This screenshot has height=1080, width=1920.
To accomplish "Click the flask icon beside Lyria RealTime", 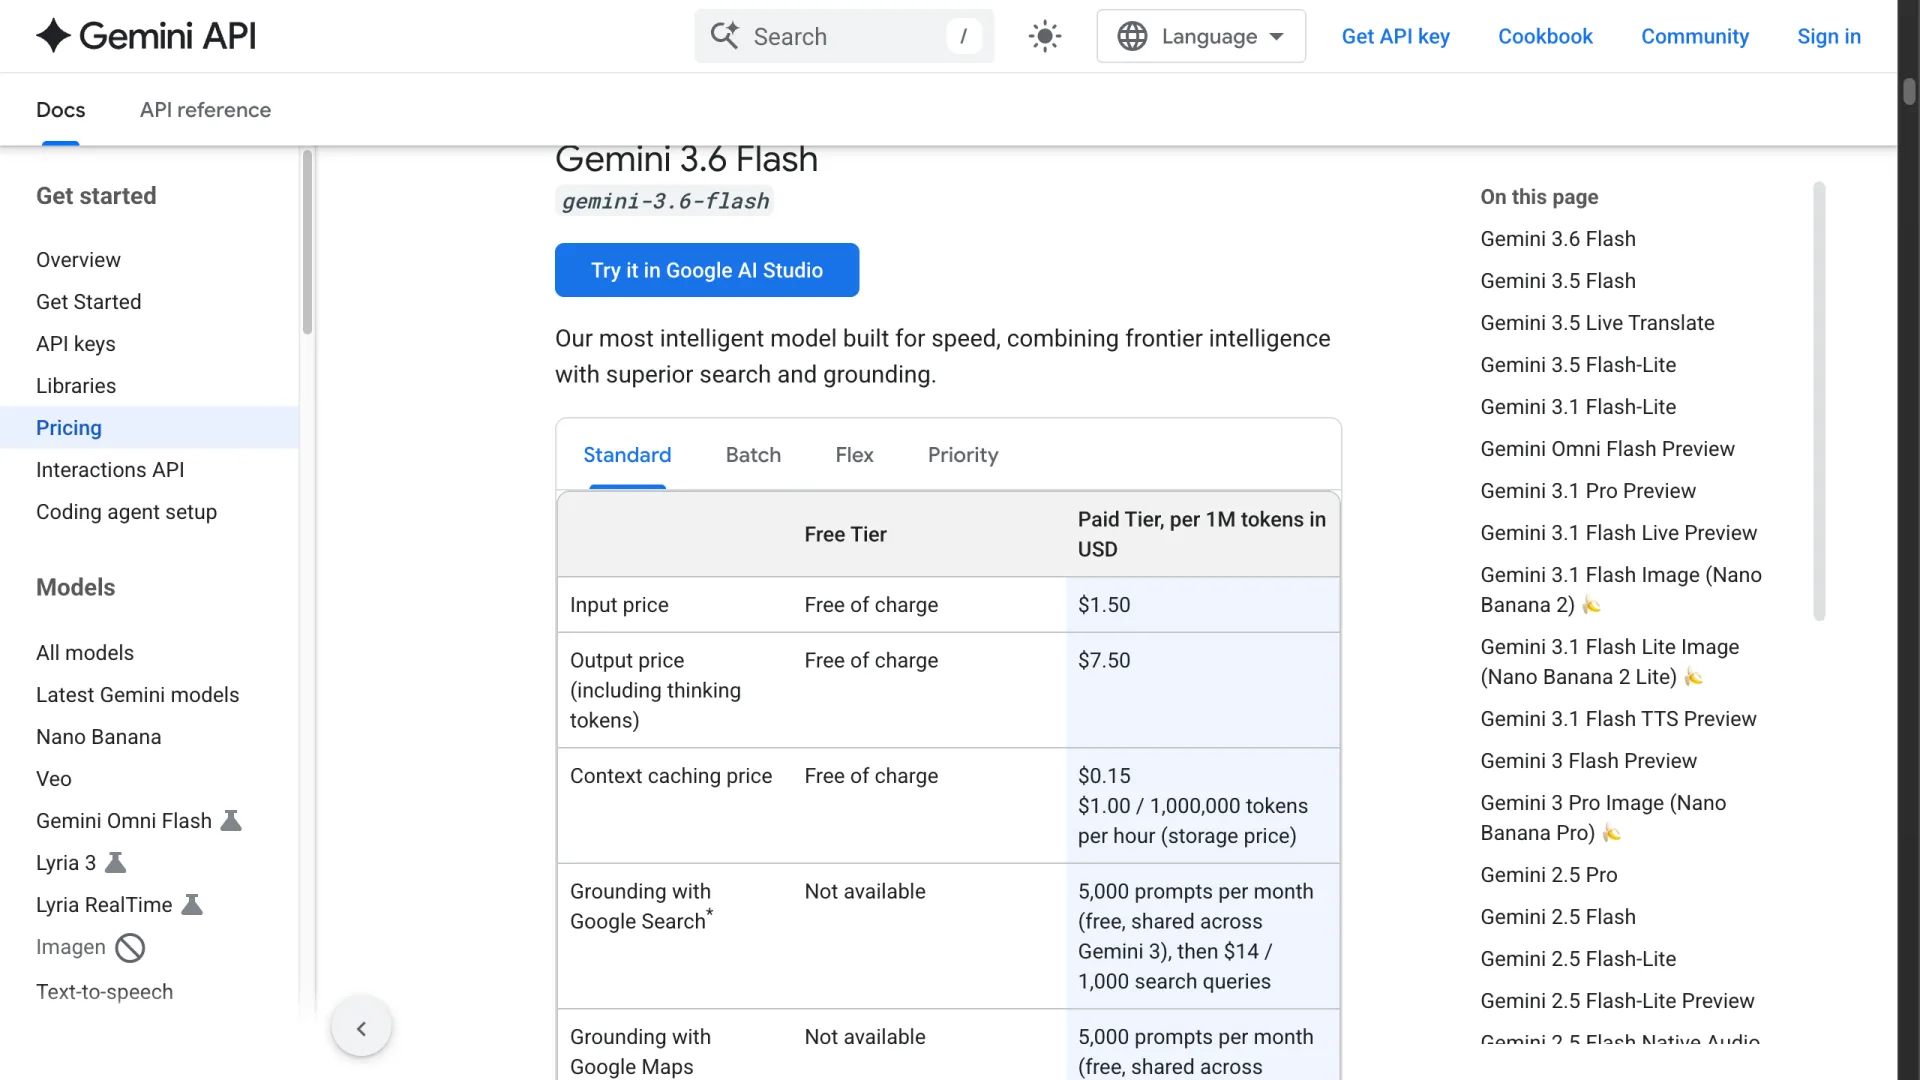I will click(x=192, y=905).
